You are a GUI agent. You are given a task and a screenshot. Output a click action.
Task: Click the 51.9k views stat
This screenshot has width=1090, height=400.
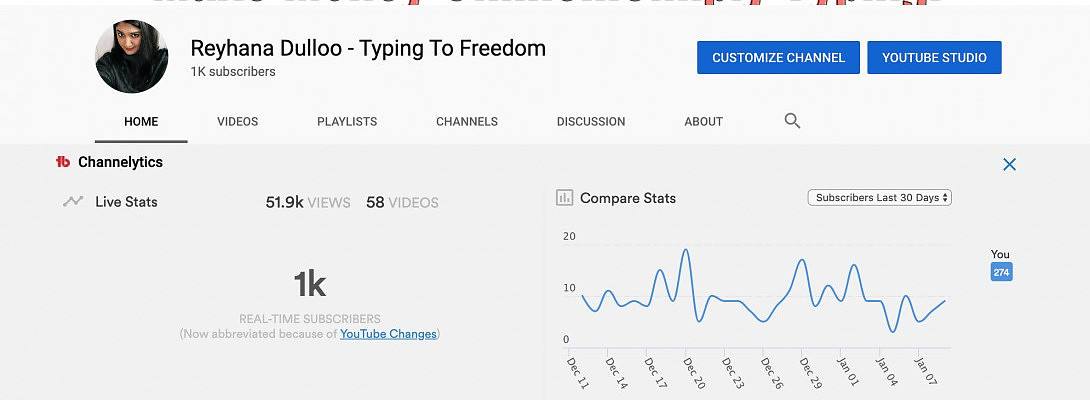pyautogui.click(x=308, y=202)
